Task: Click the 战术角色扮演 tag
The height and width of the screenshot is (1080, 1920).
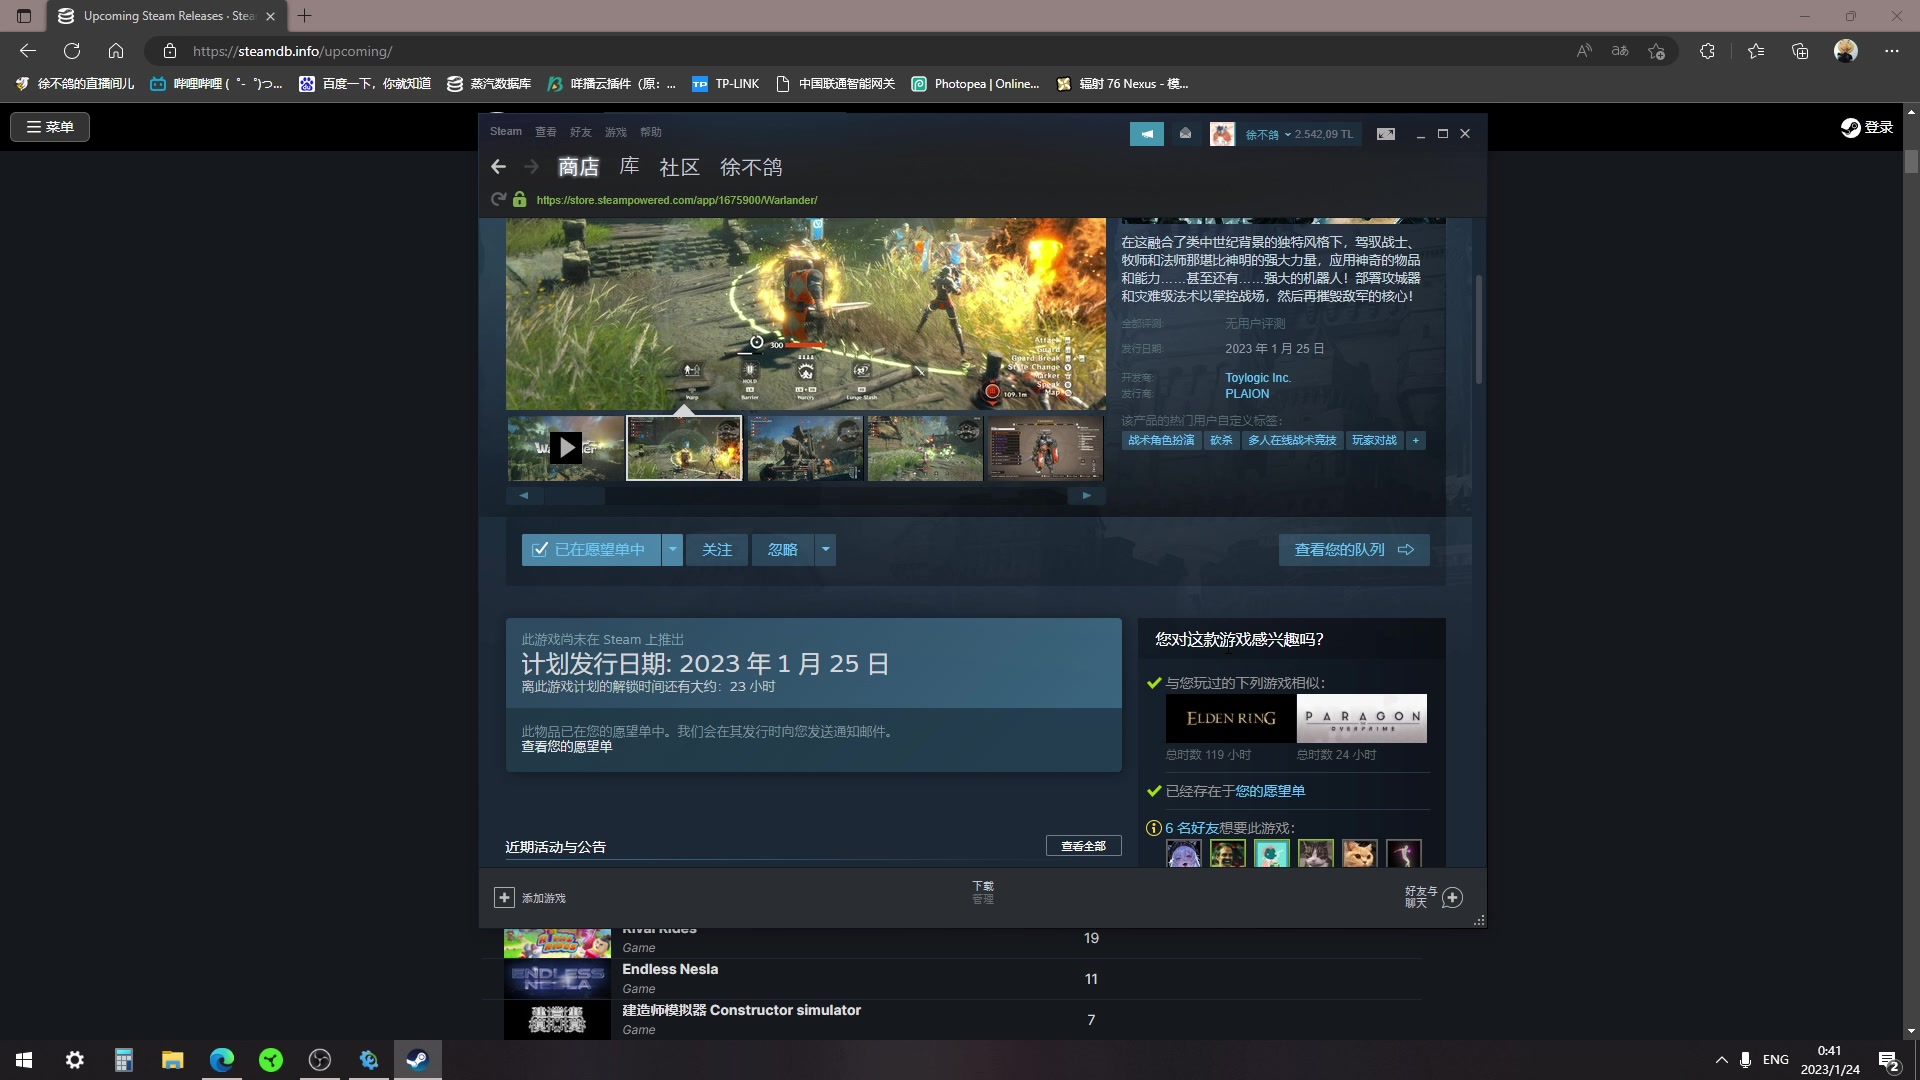Action: 1161,441
